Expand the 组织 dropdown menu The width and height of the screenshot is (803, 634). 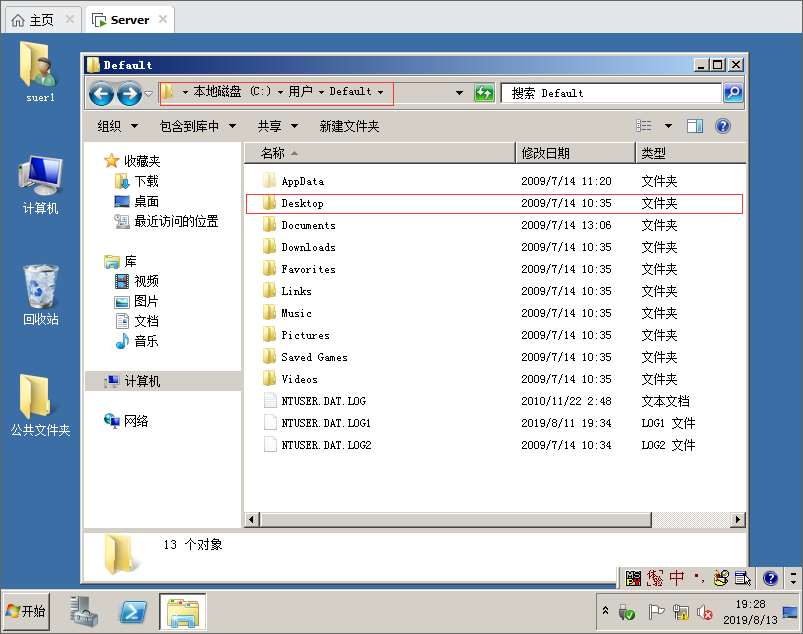(116, 126)
